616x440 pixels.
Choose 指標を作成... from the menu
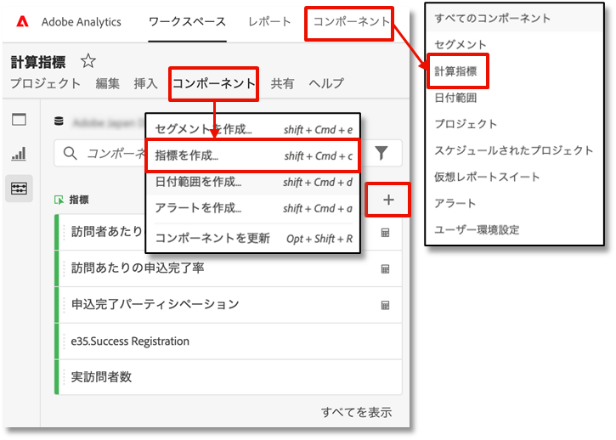(187, 156)
